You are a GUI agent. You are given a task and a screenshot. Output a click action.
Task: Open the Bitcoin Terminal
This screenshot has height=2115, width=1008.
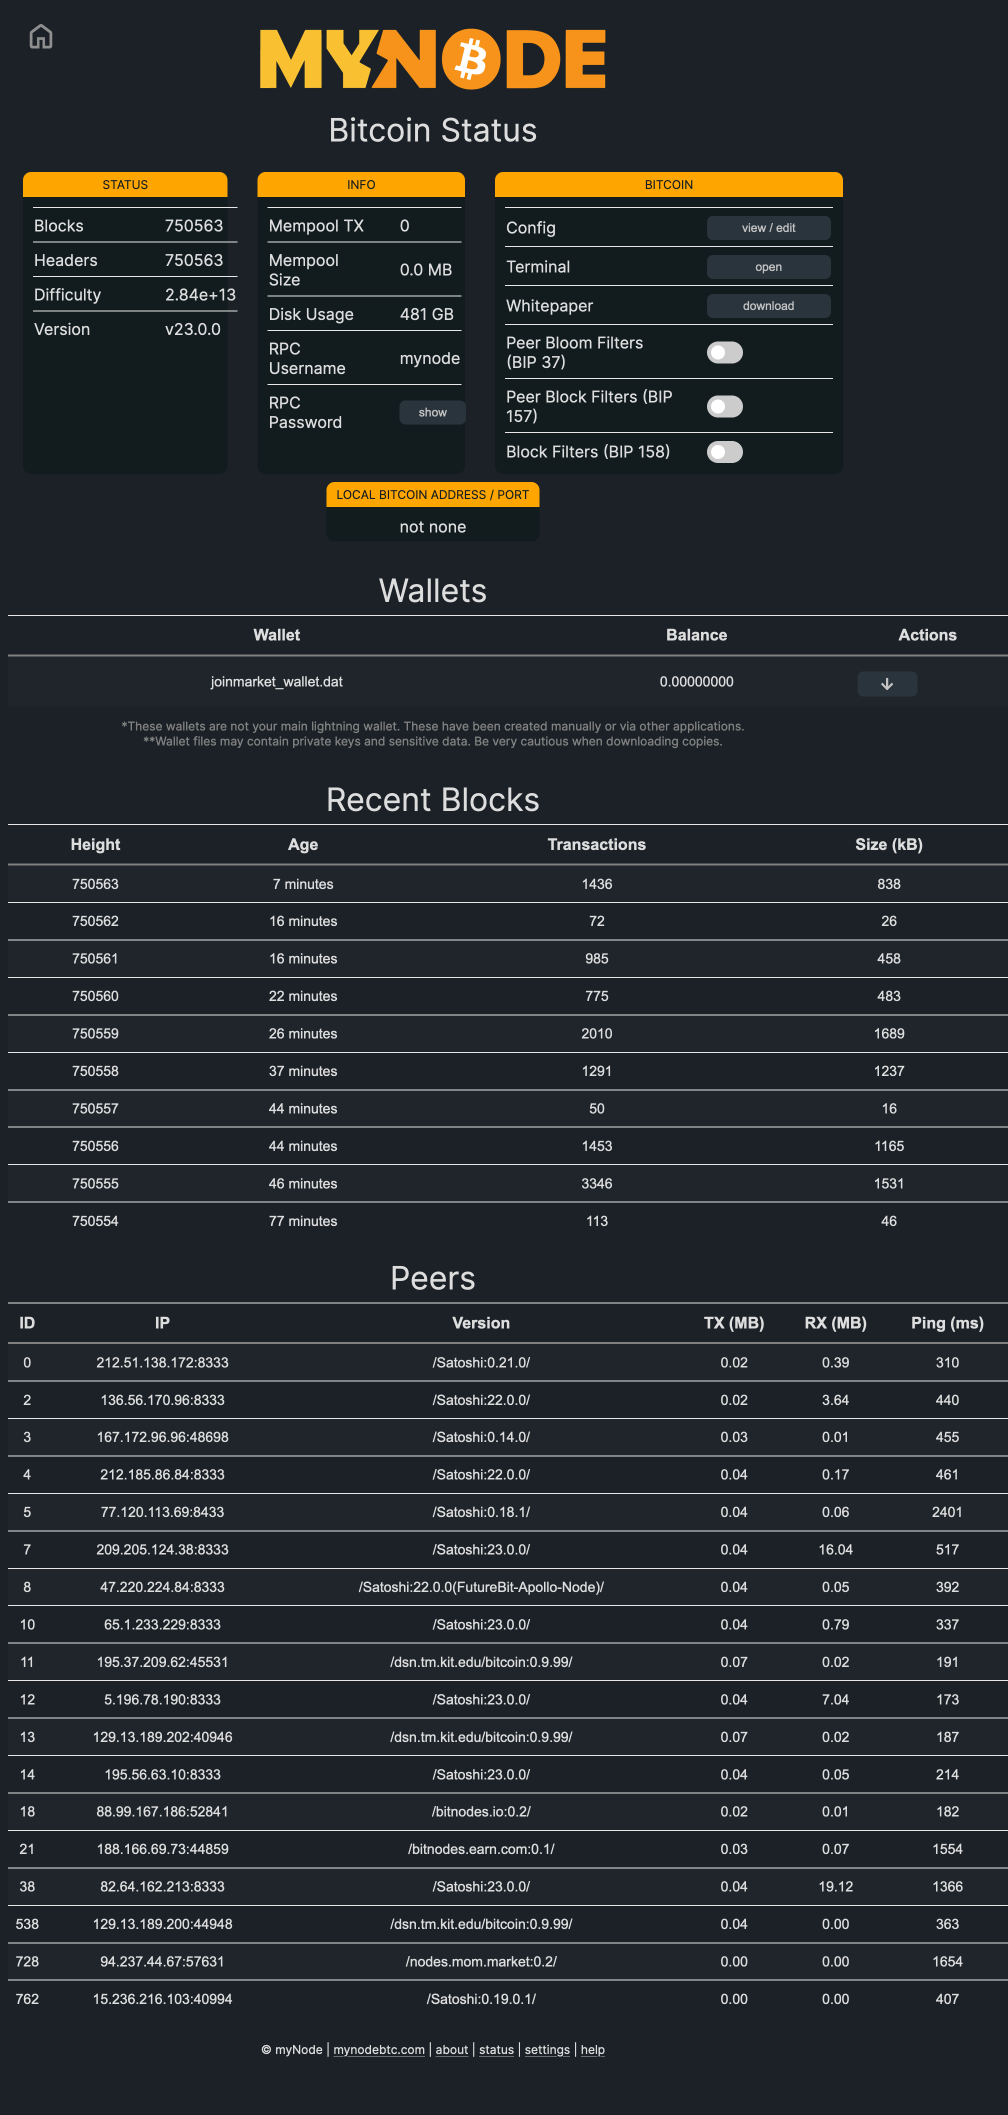(x=768, y=267)
